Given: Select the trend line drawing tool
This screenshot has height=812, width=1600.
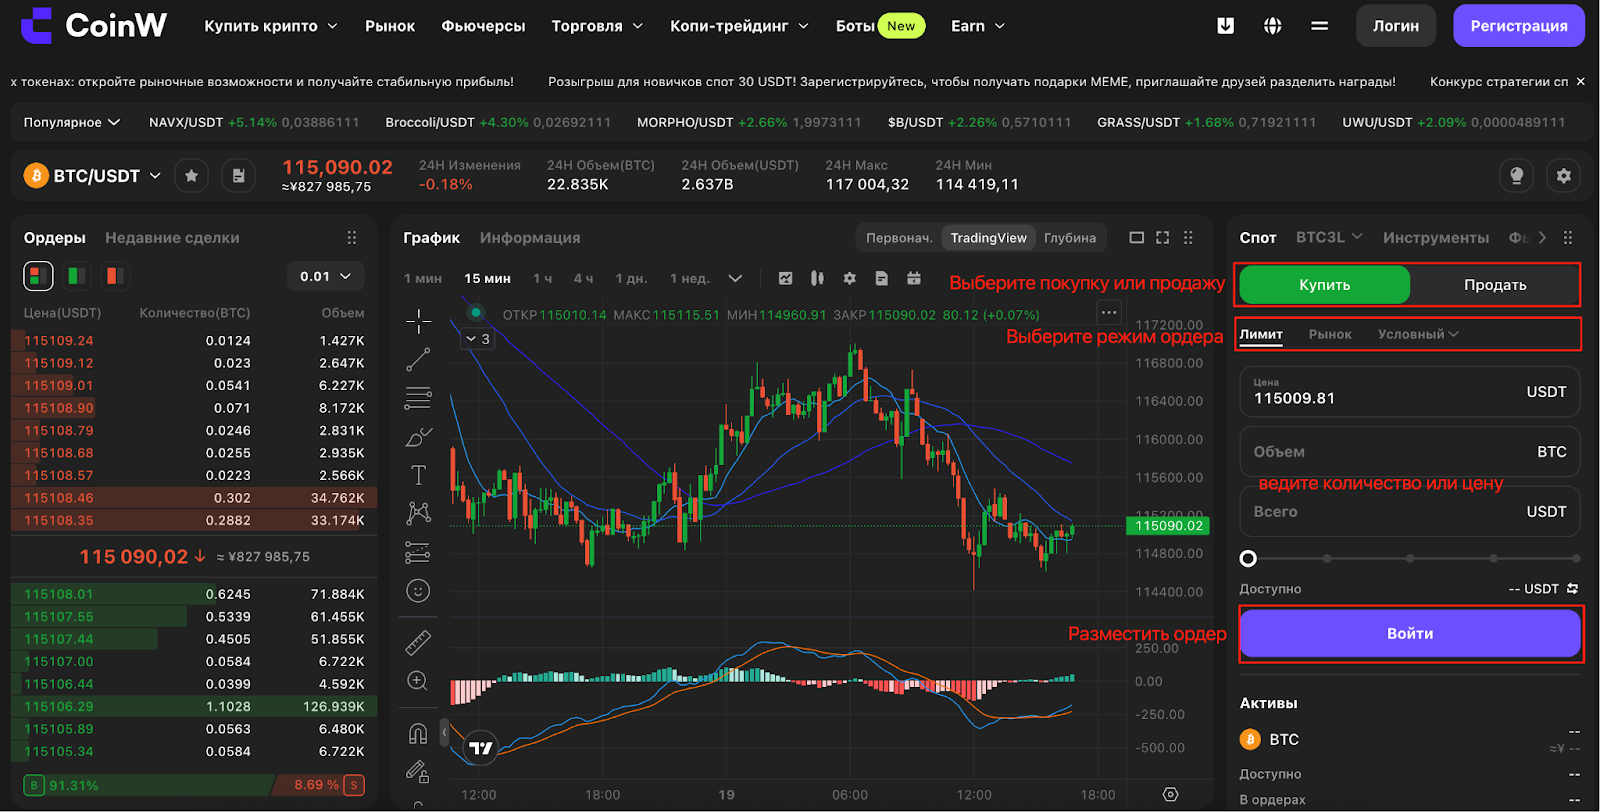Looking at the screenshot, I should click(x=419, y=359).
